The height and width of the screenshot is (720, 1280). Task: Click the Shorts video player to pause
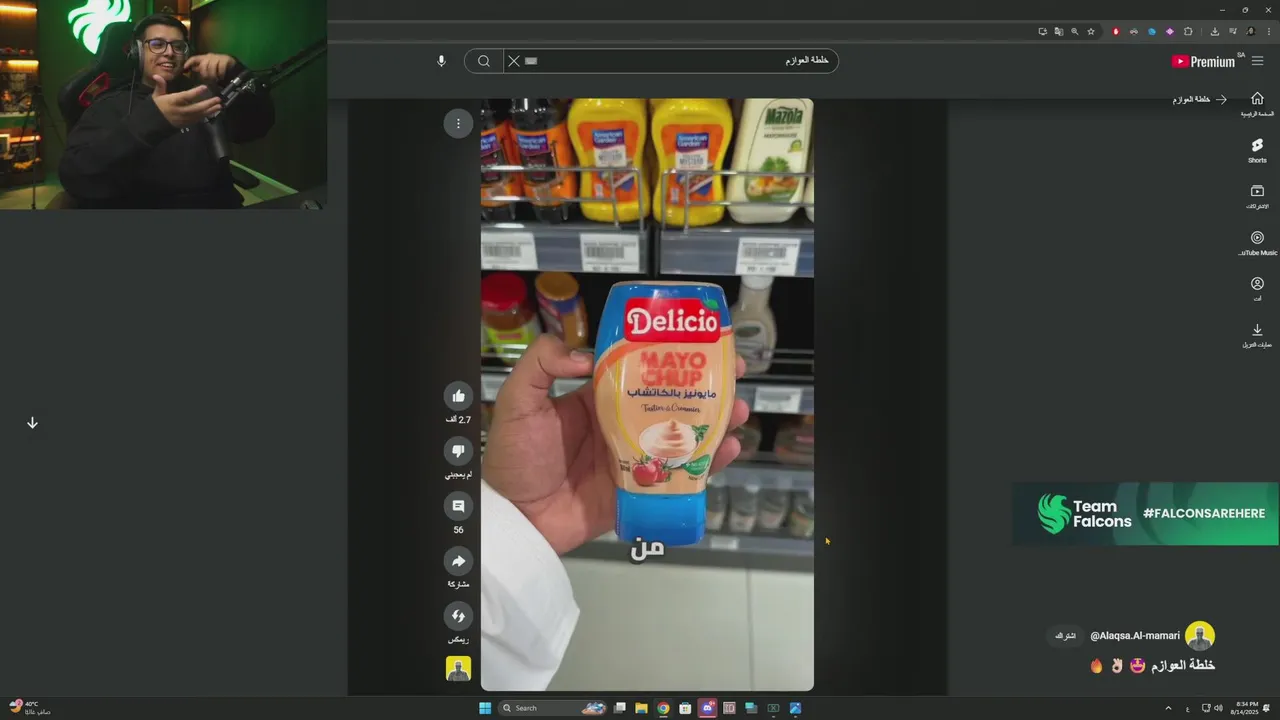tap(647, 394)
